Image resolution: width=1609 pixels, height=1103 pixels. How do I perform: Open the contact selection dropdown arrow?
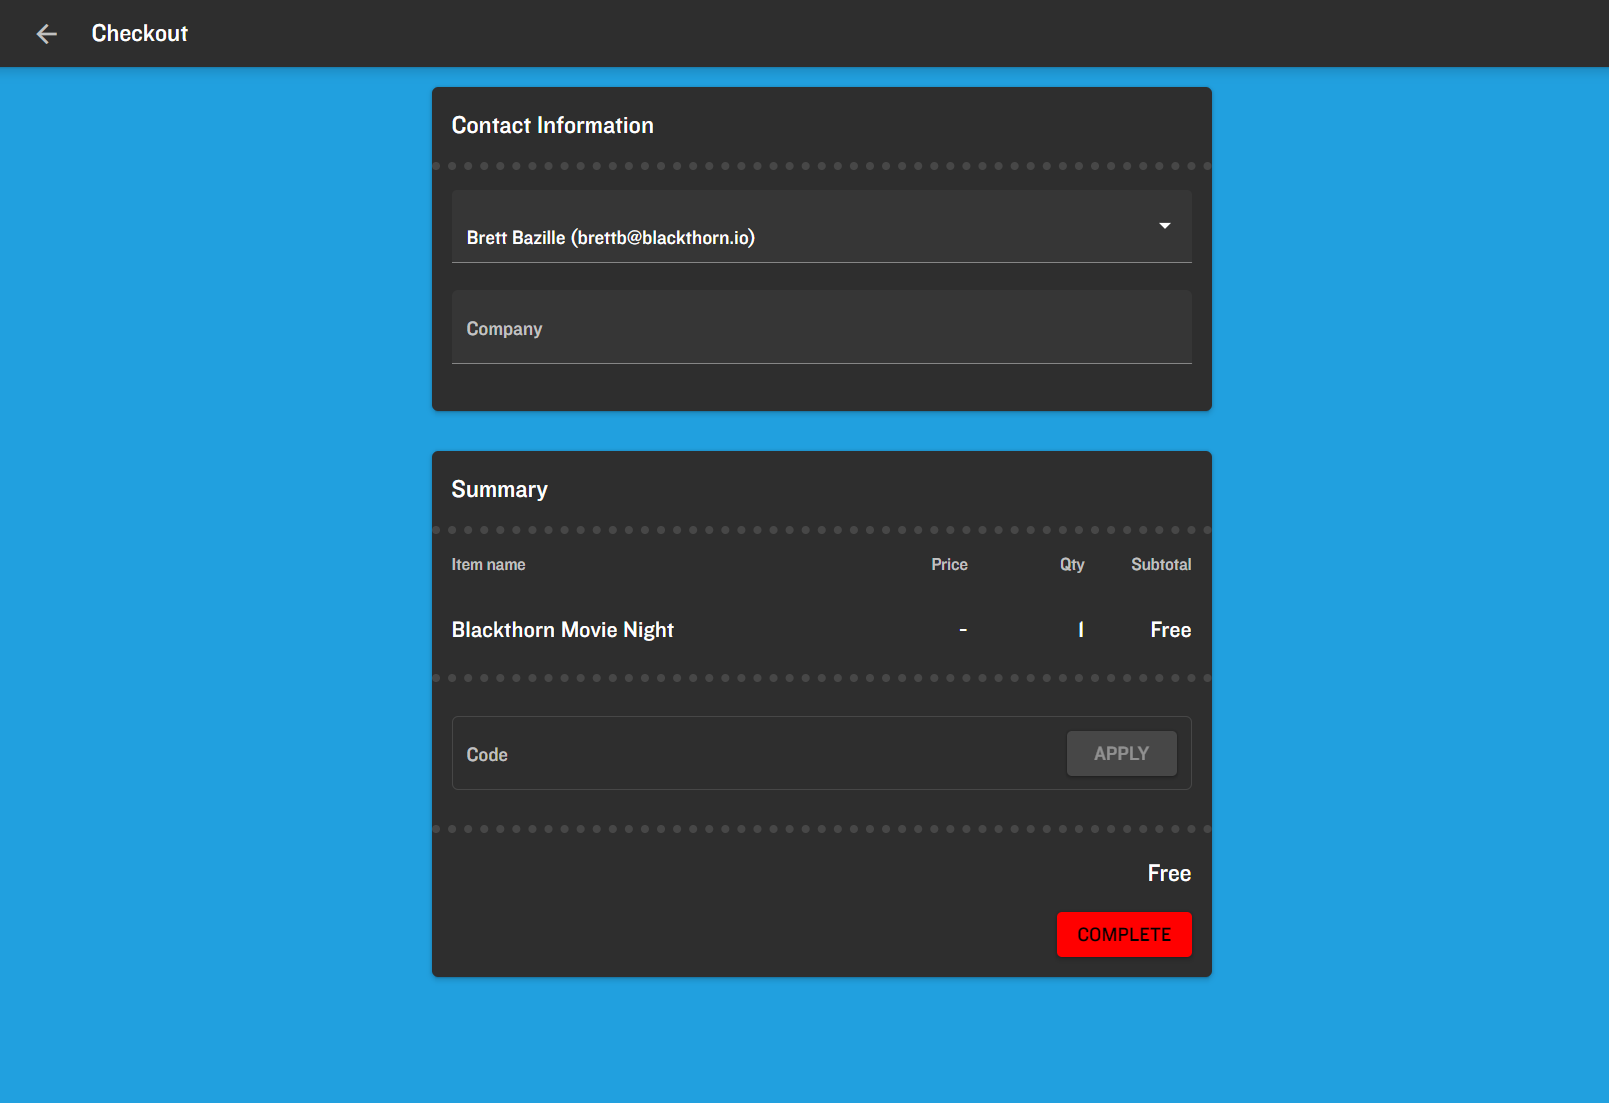[1165, 226]
